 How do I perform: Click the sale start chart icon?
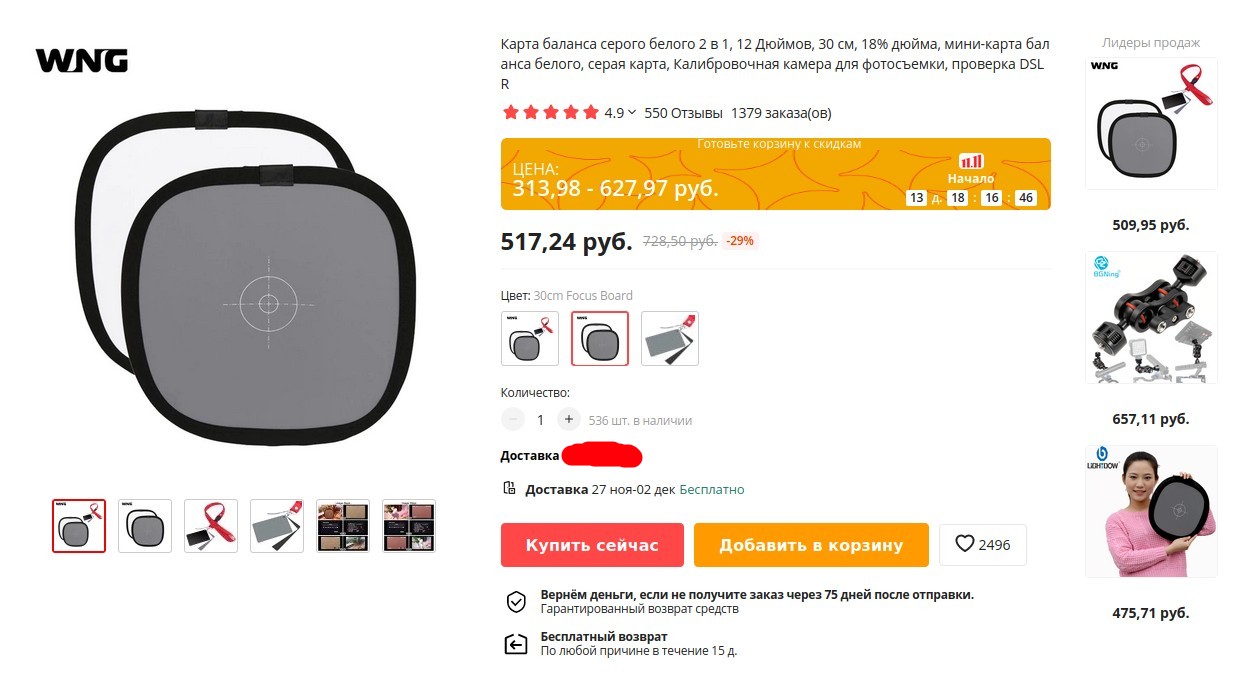click(971, 161)
